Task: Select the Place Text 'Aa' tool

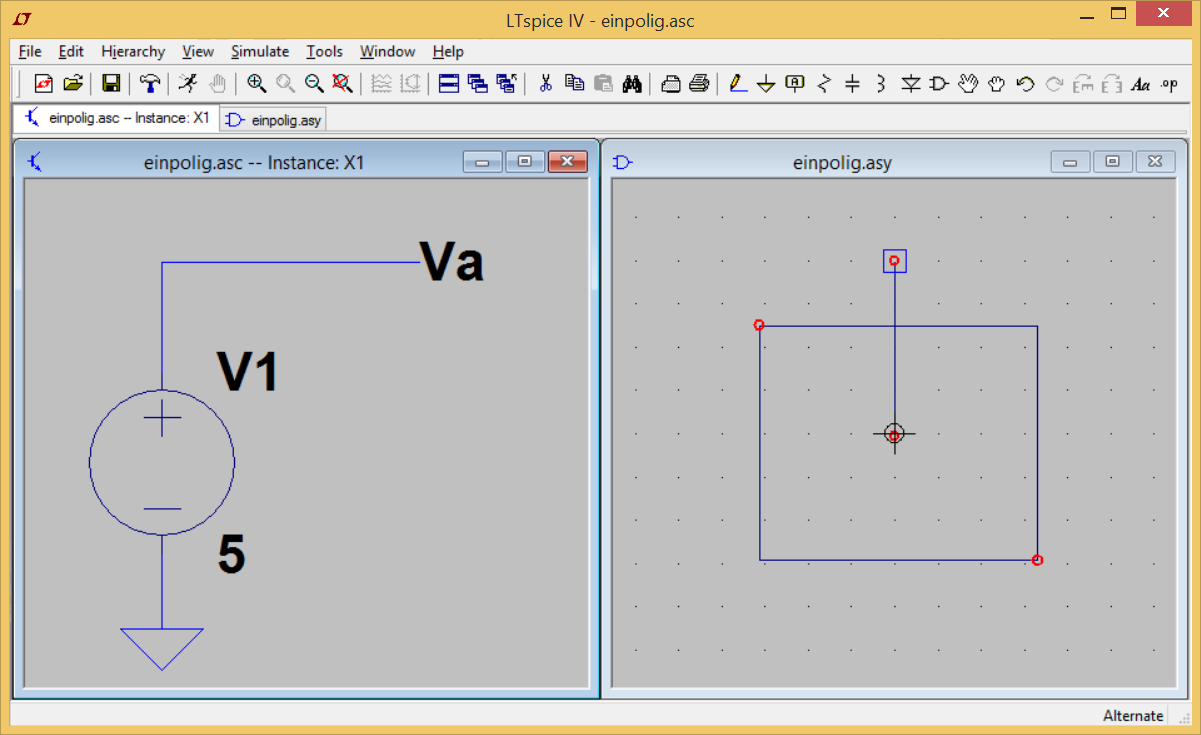Action: (1140, 84)
